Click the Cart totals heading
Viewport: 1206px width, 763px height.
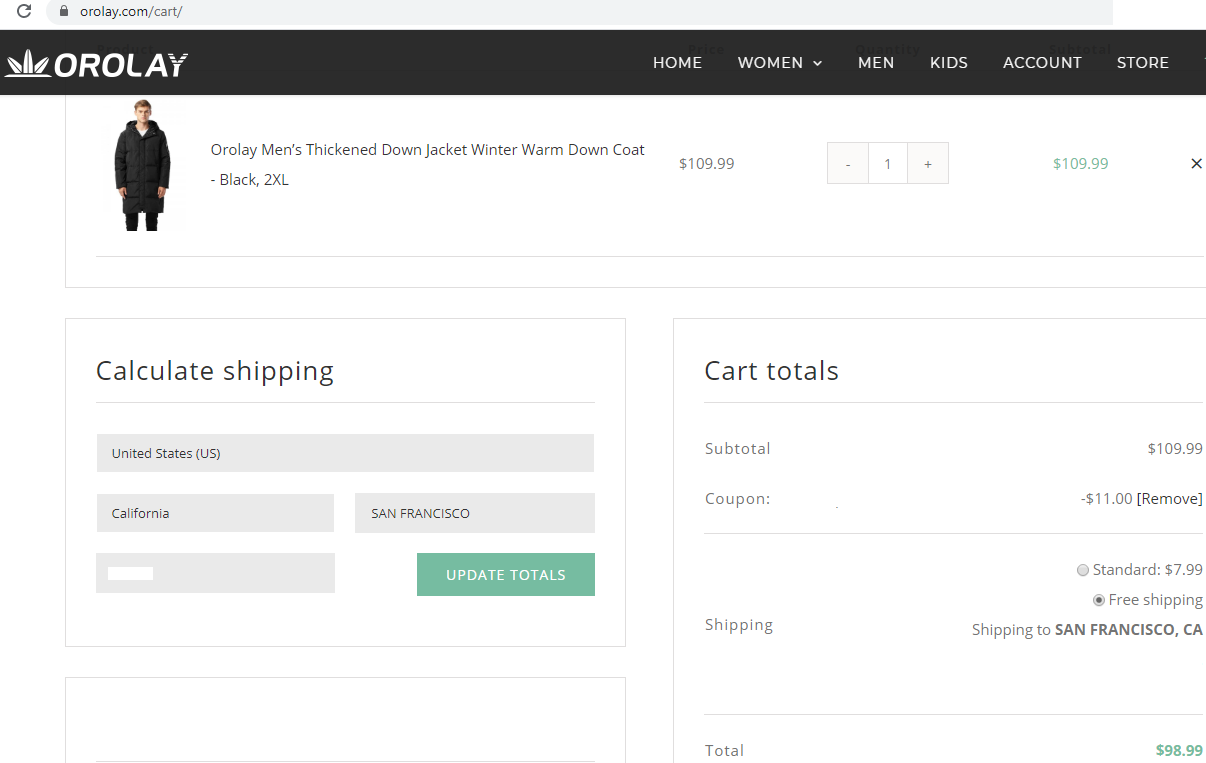(771, 371)
